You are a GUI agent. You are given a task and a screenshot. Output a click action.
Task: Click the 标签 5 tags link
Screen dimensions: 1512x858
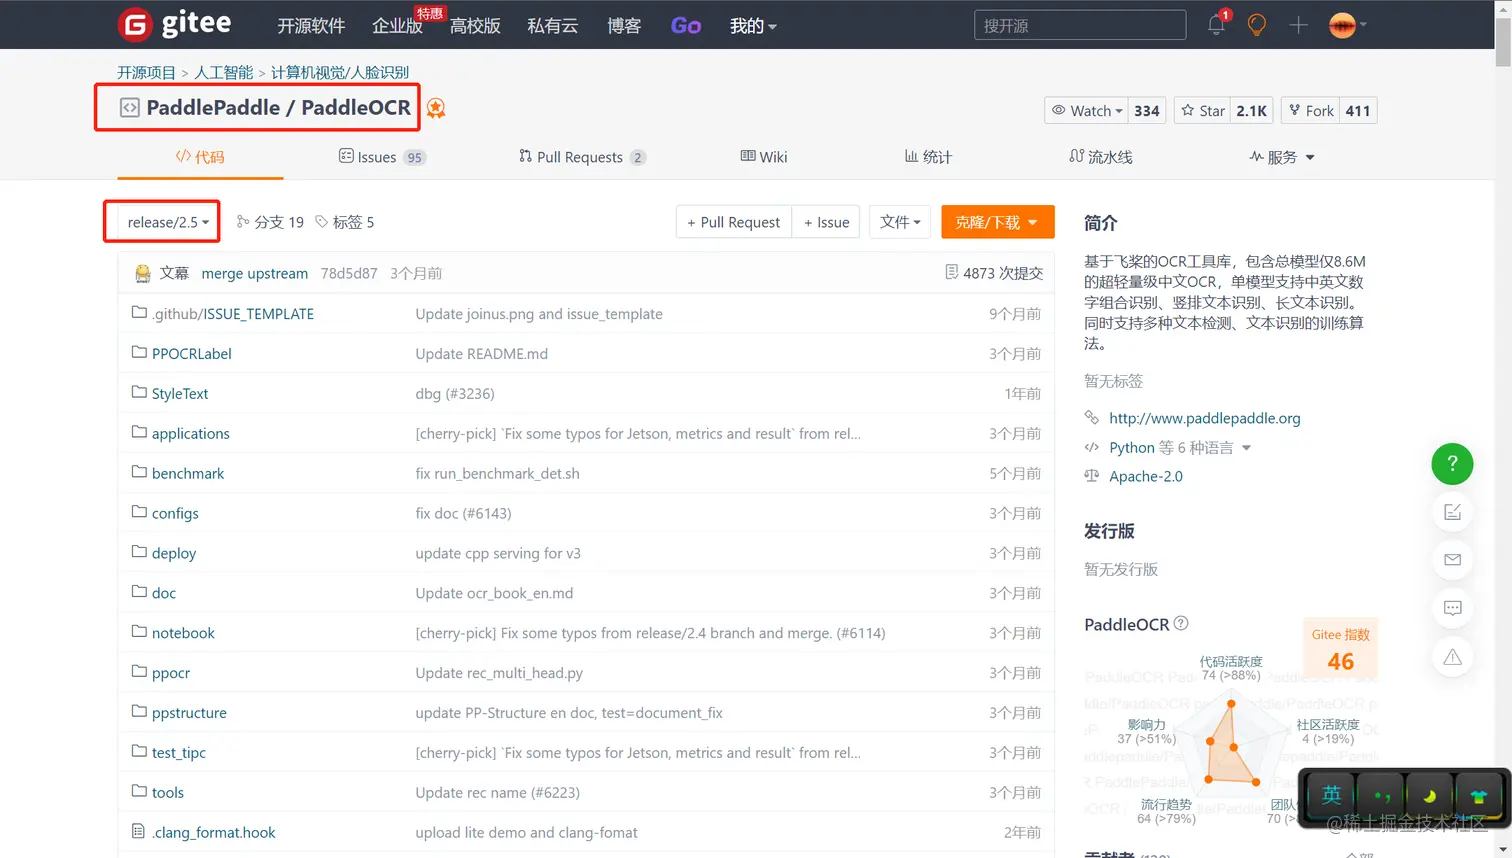(x=344, y=222)
